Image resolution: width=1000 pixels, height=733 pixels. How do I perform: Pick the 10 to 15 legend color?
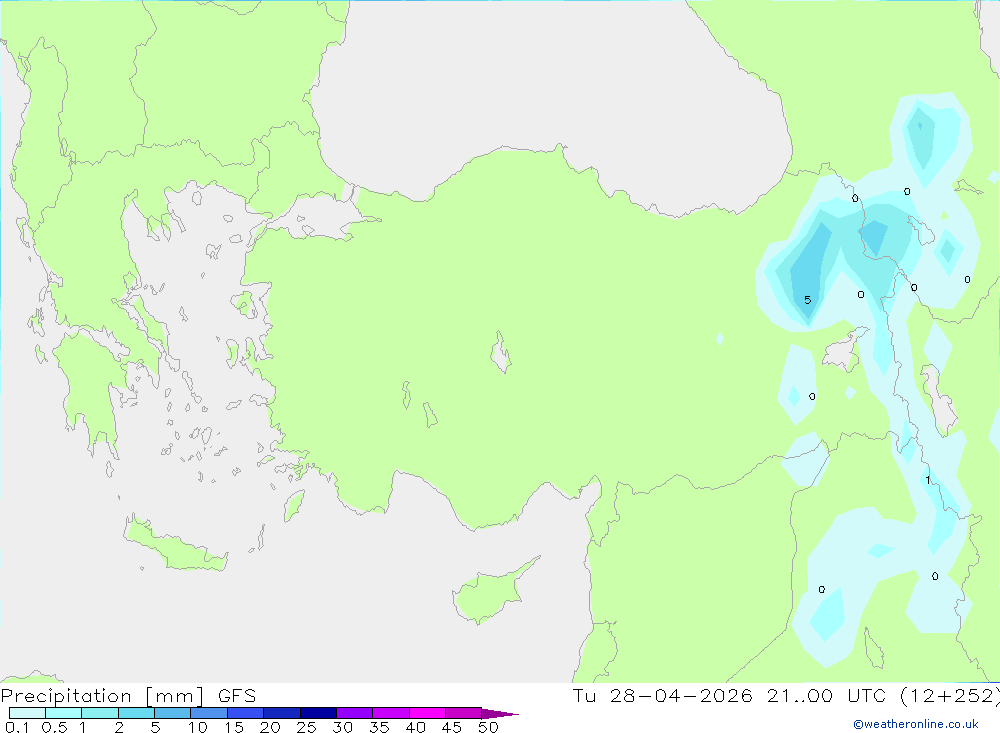209,713
